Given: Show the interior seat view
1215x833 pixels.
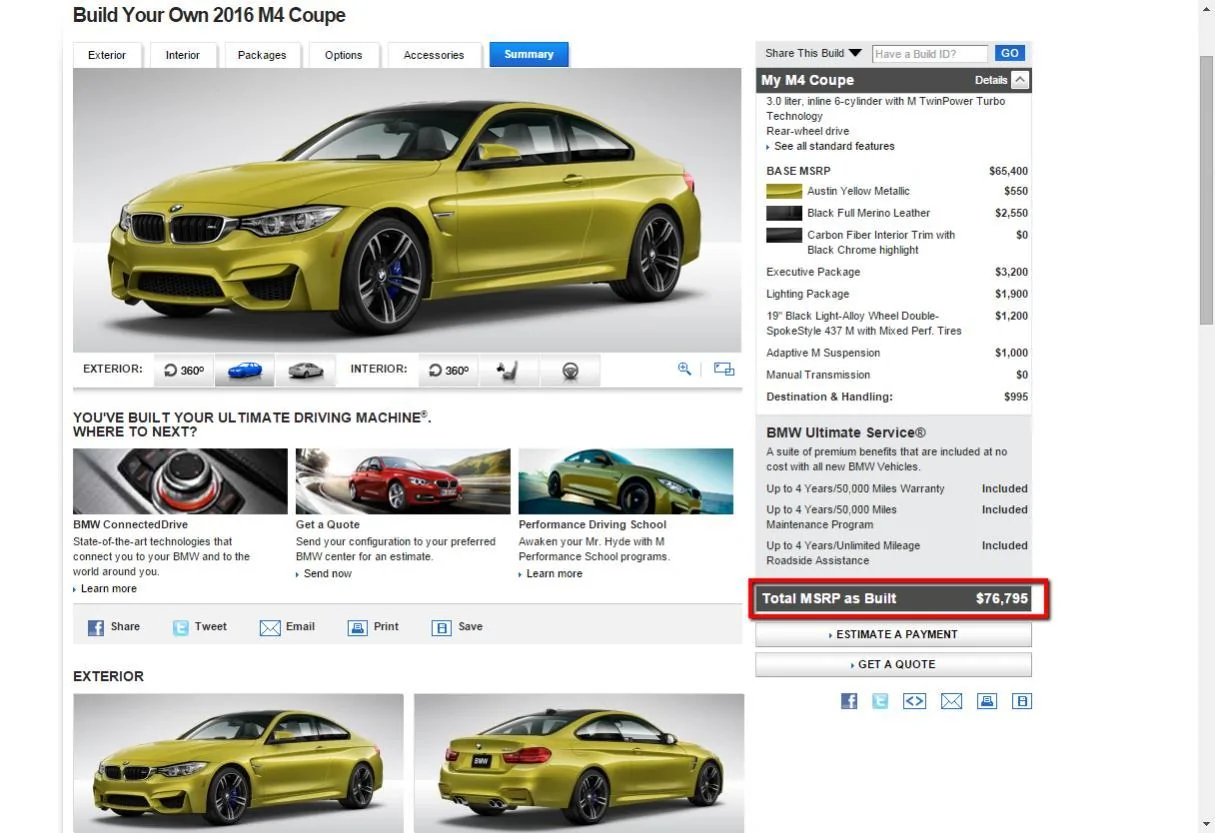Looking at the screenshot, I should point(508,370).
